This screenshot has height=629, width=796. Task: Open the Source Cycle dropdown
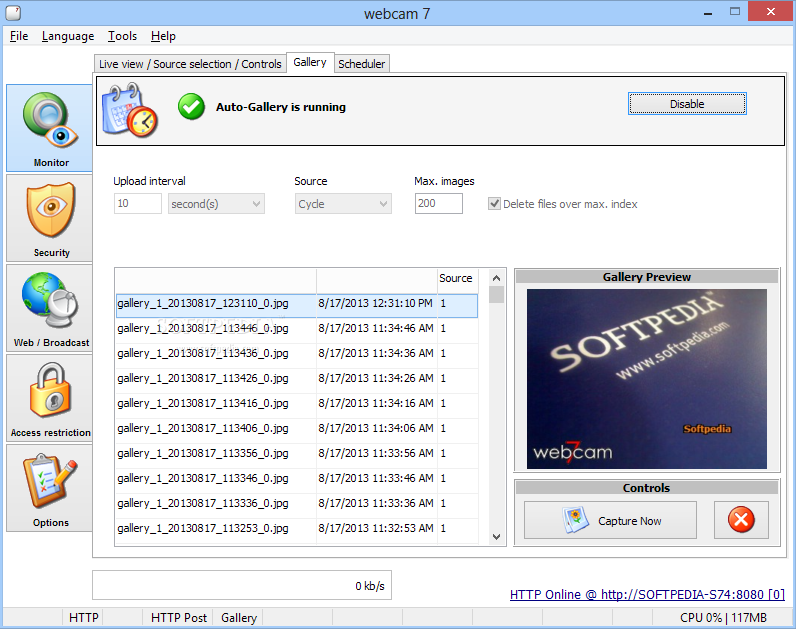tap(343, 204)
